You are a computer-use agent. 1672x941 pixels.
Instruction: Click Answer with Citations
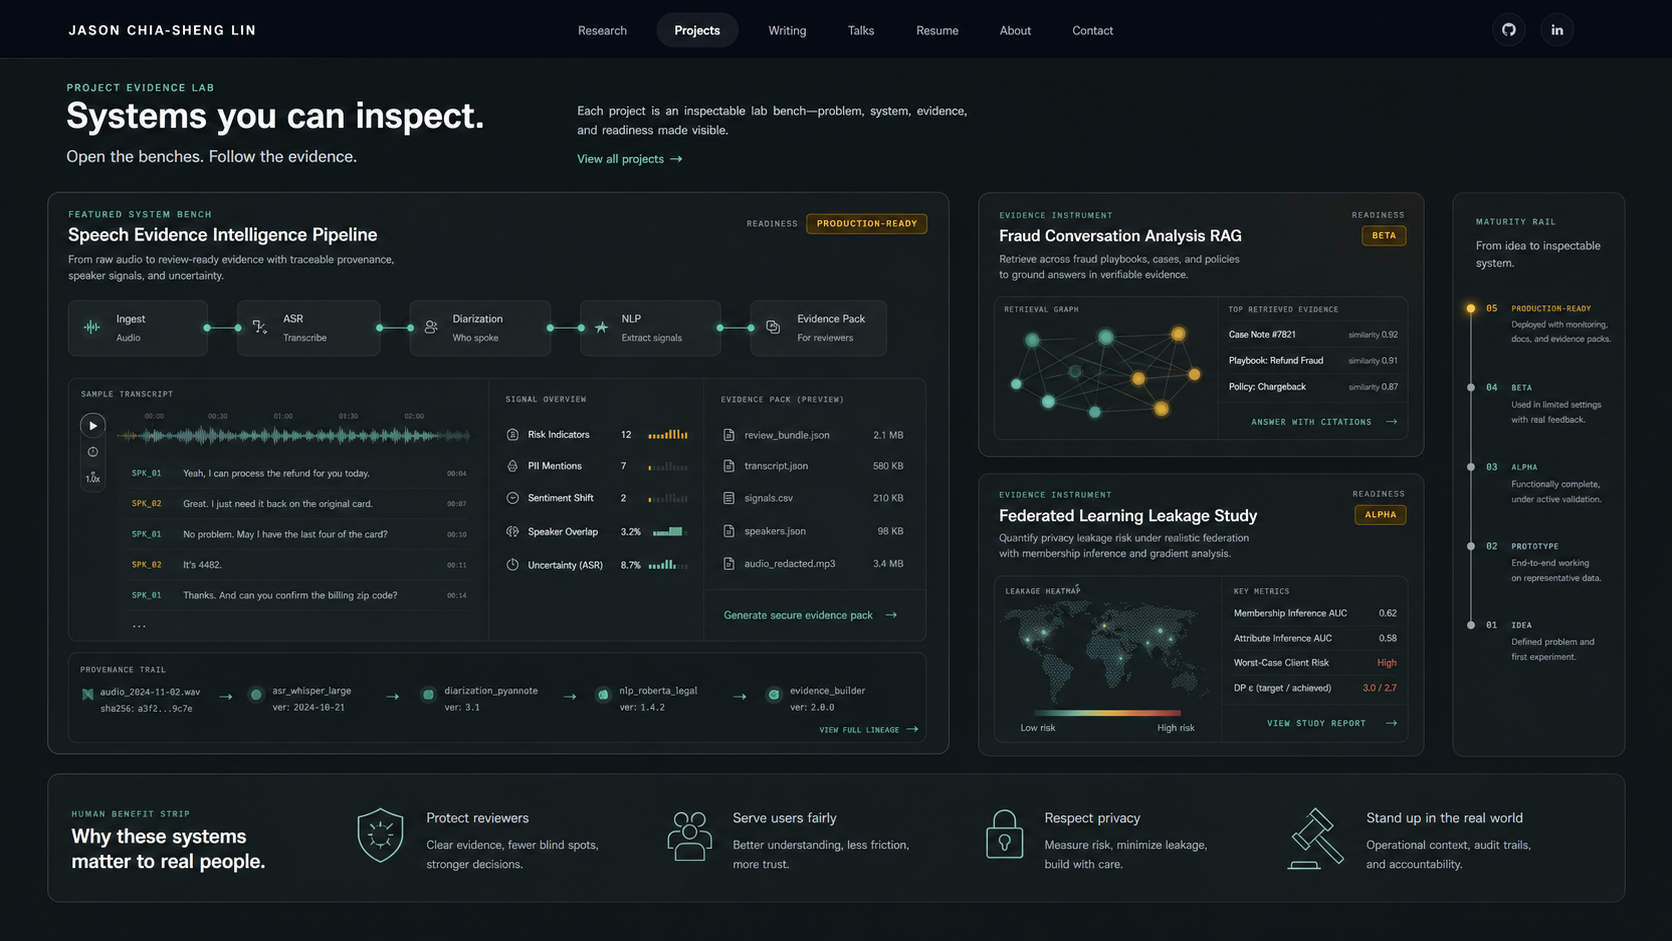pos(1324,422)
